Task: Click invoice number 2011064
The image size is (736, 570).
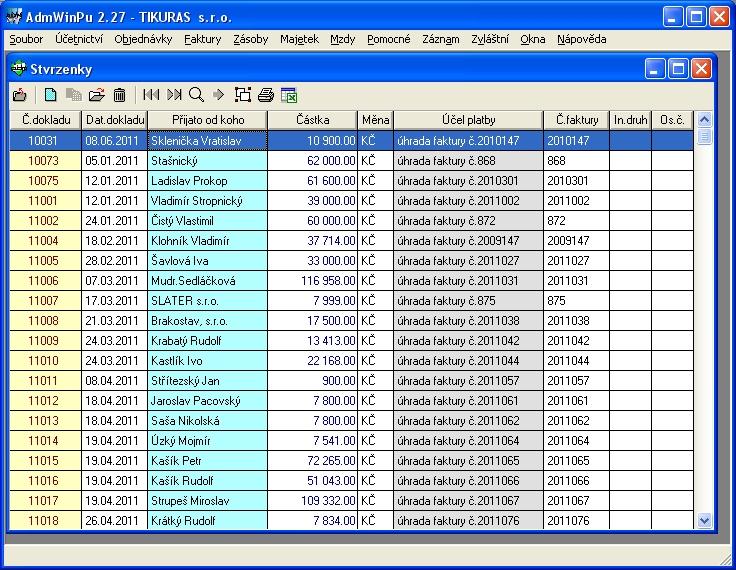Action: (576, 440)
